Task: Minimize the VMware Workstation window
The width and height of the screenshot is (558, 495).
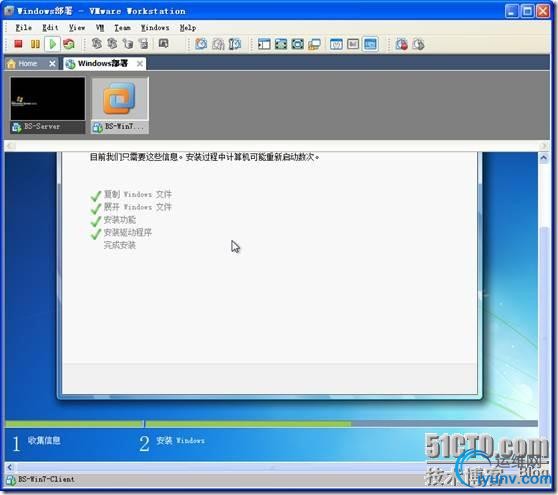Action: (x=511, y=11)
